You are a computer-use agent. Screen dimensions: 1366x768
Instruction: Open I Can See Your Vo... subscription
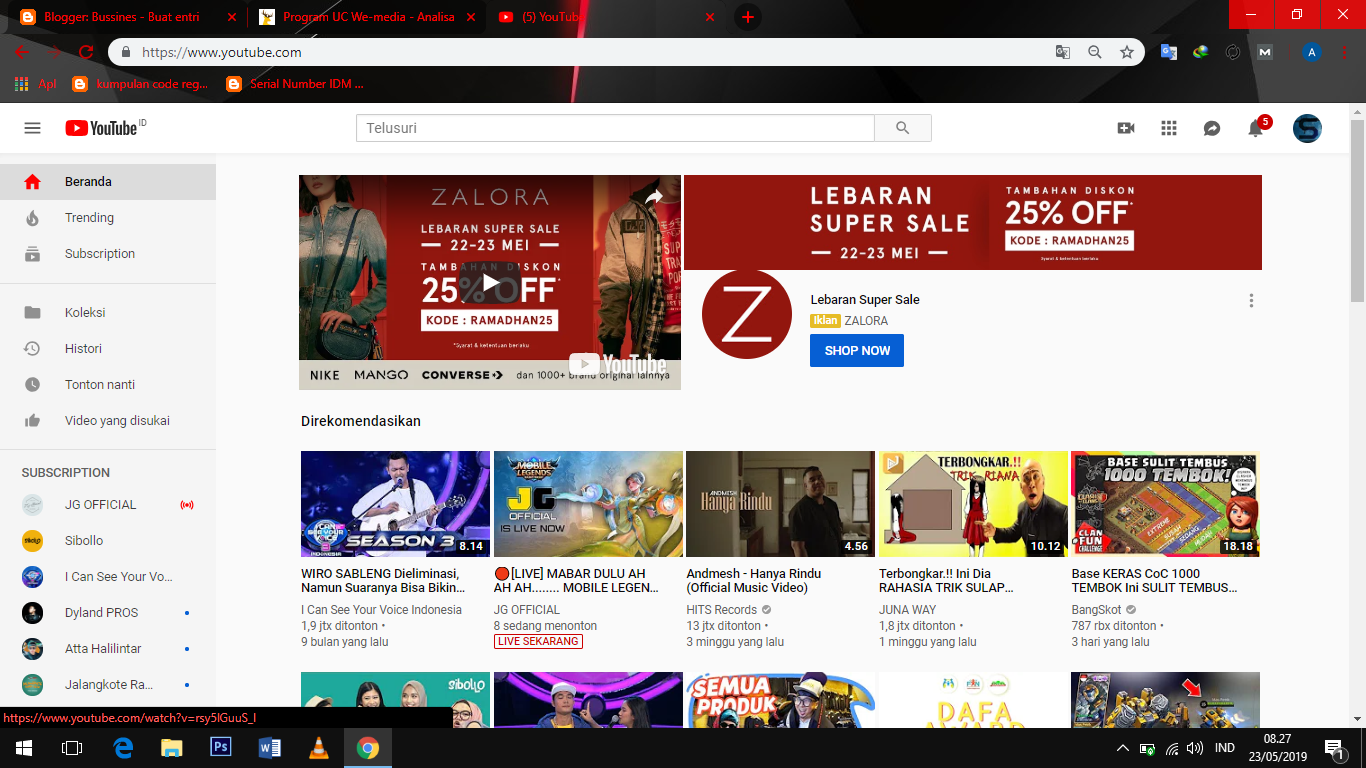tap(108, 577)
